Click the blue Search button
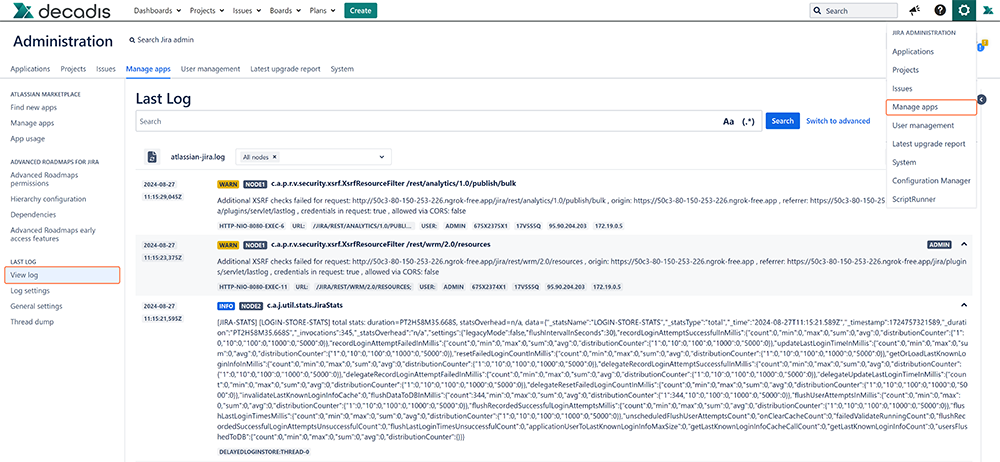The width and height of the screenshot is (1000, 462). pos(782,121)
